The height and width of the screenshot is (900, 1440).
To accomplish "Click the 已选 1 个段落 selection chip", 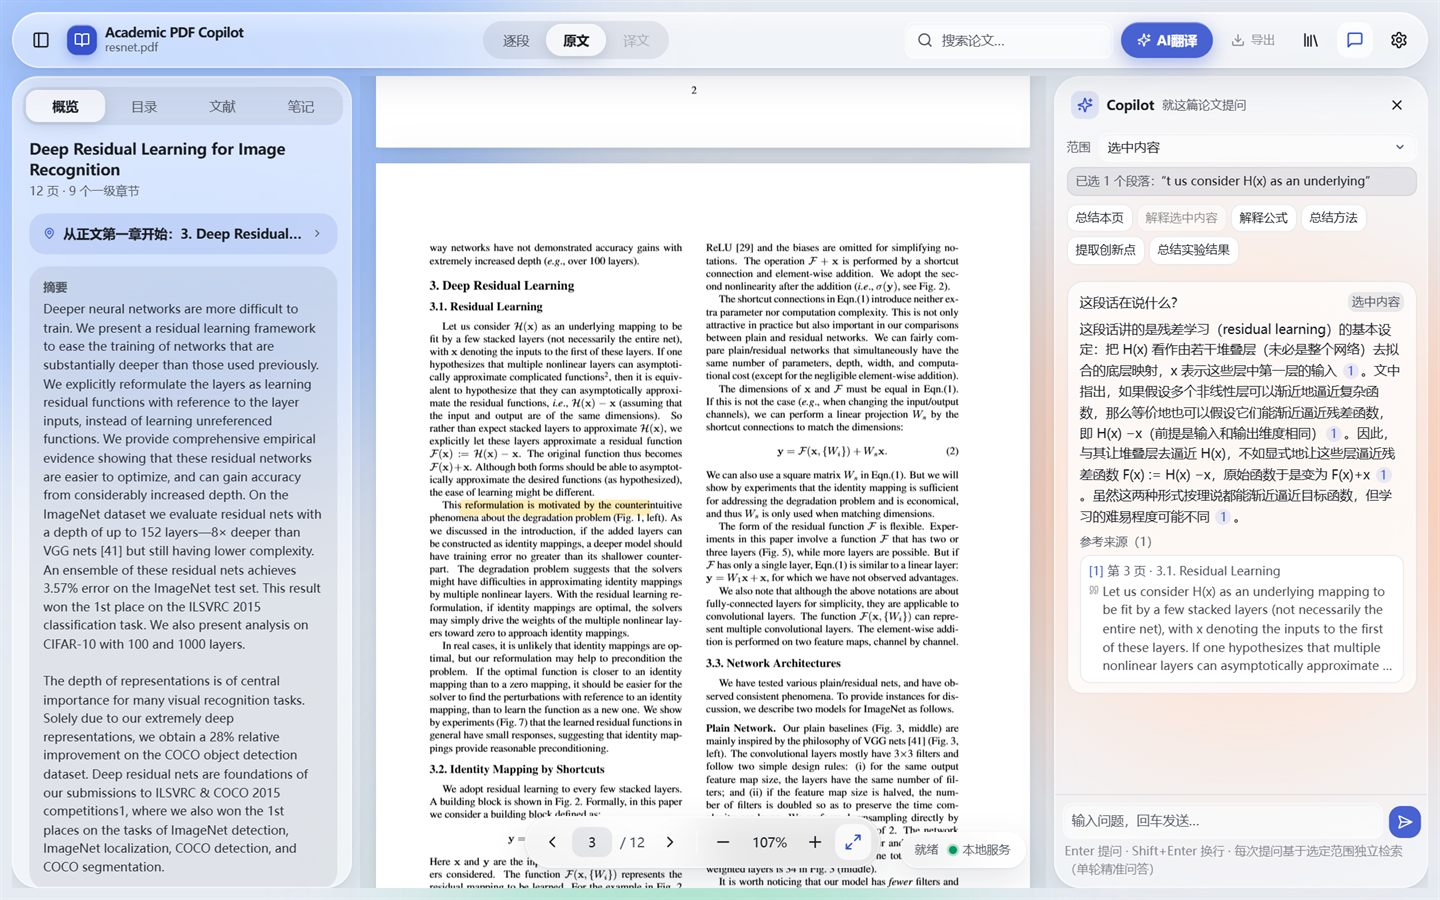I will click(1241, 181).
